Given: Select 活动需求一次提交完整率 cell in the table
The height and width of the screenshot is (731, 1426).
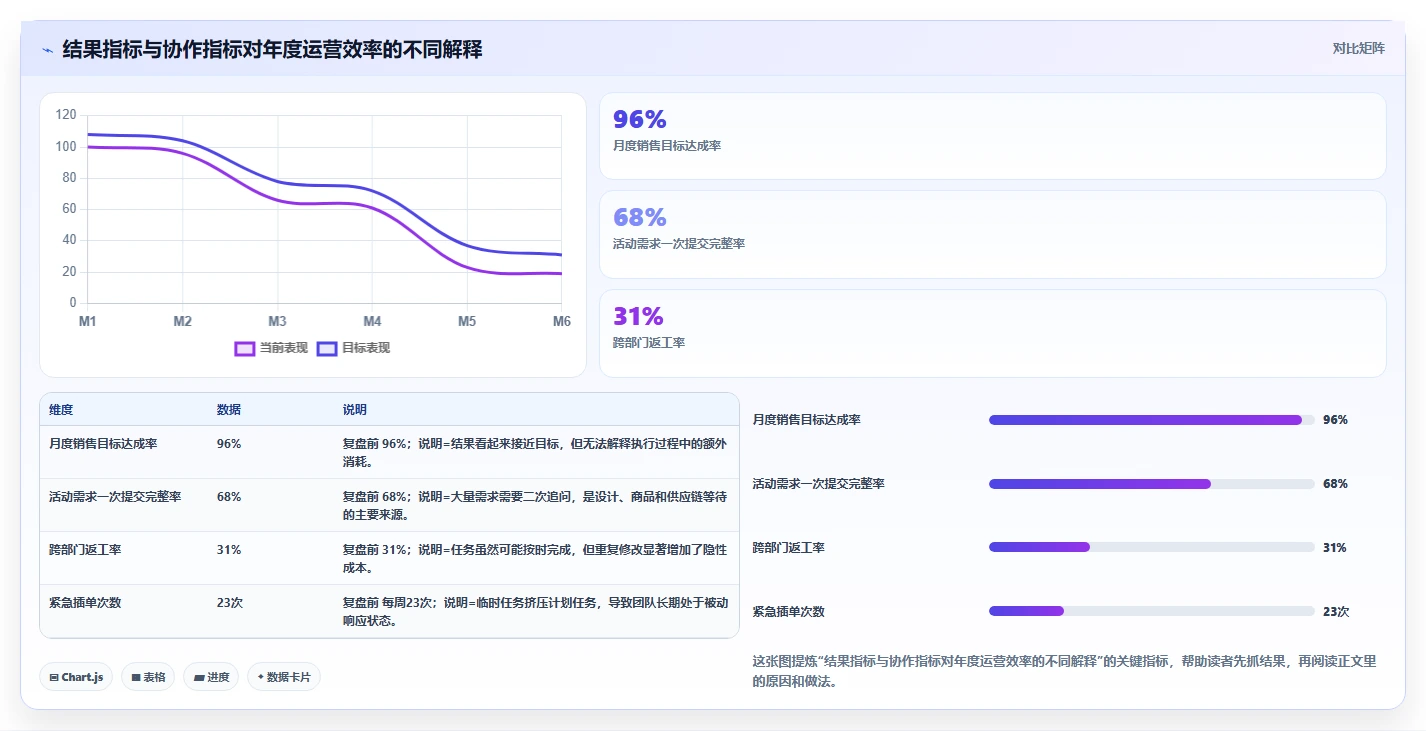Looking at the screenshot, I should [115, 496].
